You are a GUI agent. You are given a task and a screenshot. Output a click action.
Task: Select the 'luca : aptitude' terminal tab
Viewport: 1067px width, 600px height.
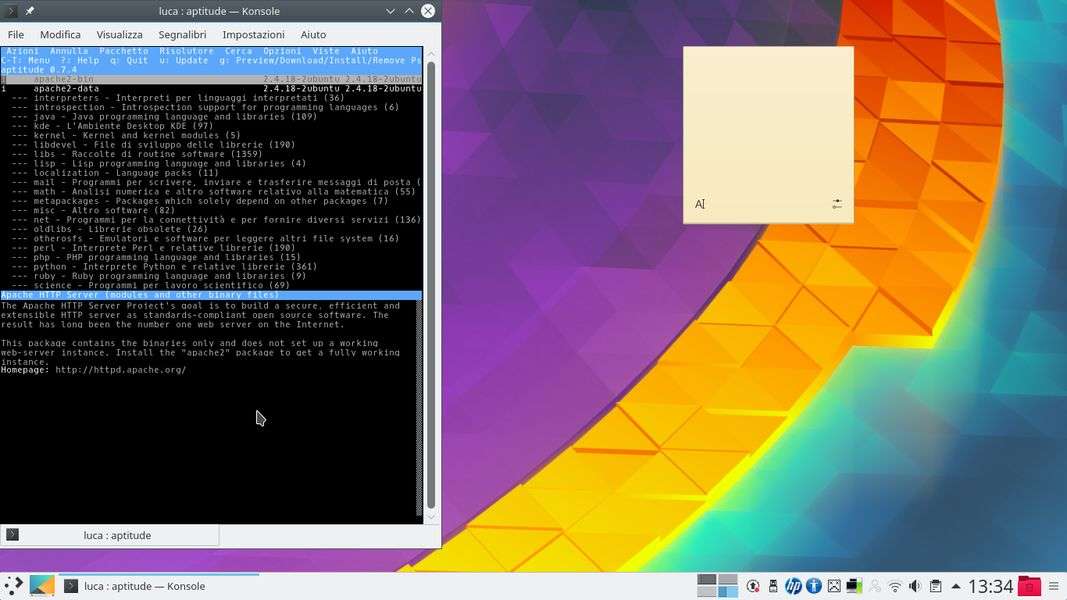[110, 535]
